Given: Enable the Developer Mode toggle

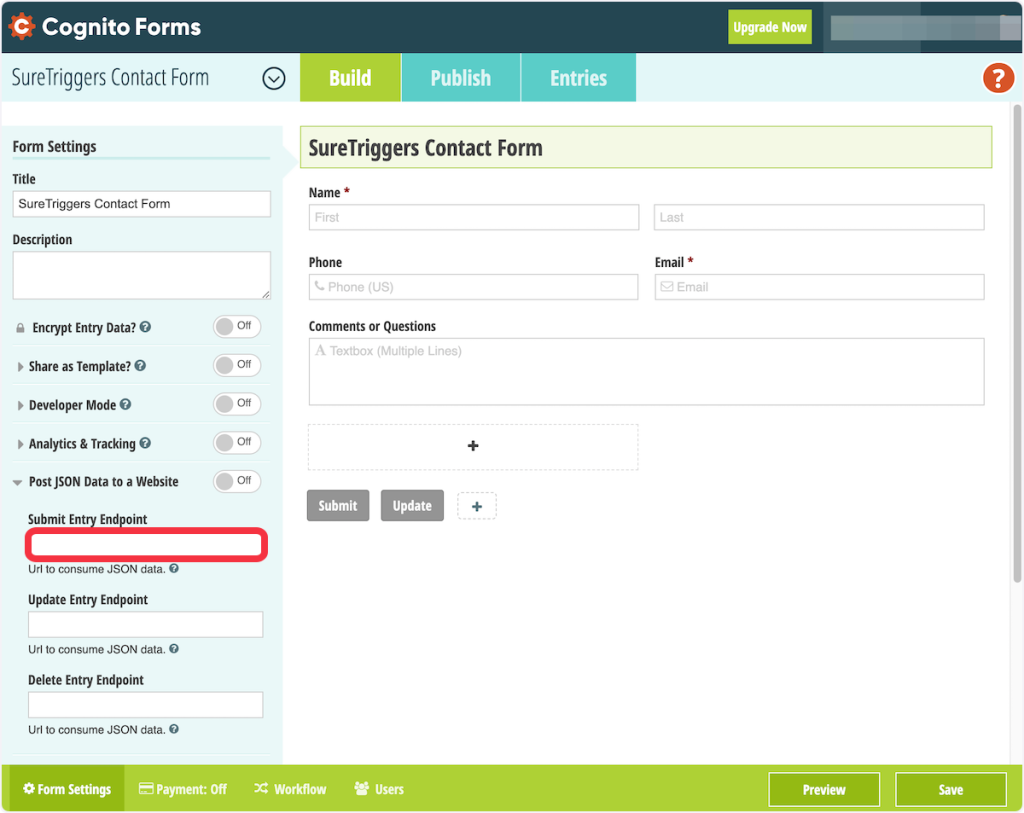Looking at the screenshot, I should [x=236, y=404].
